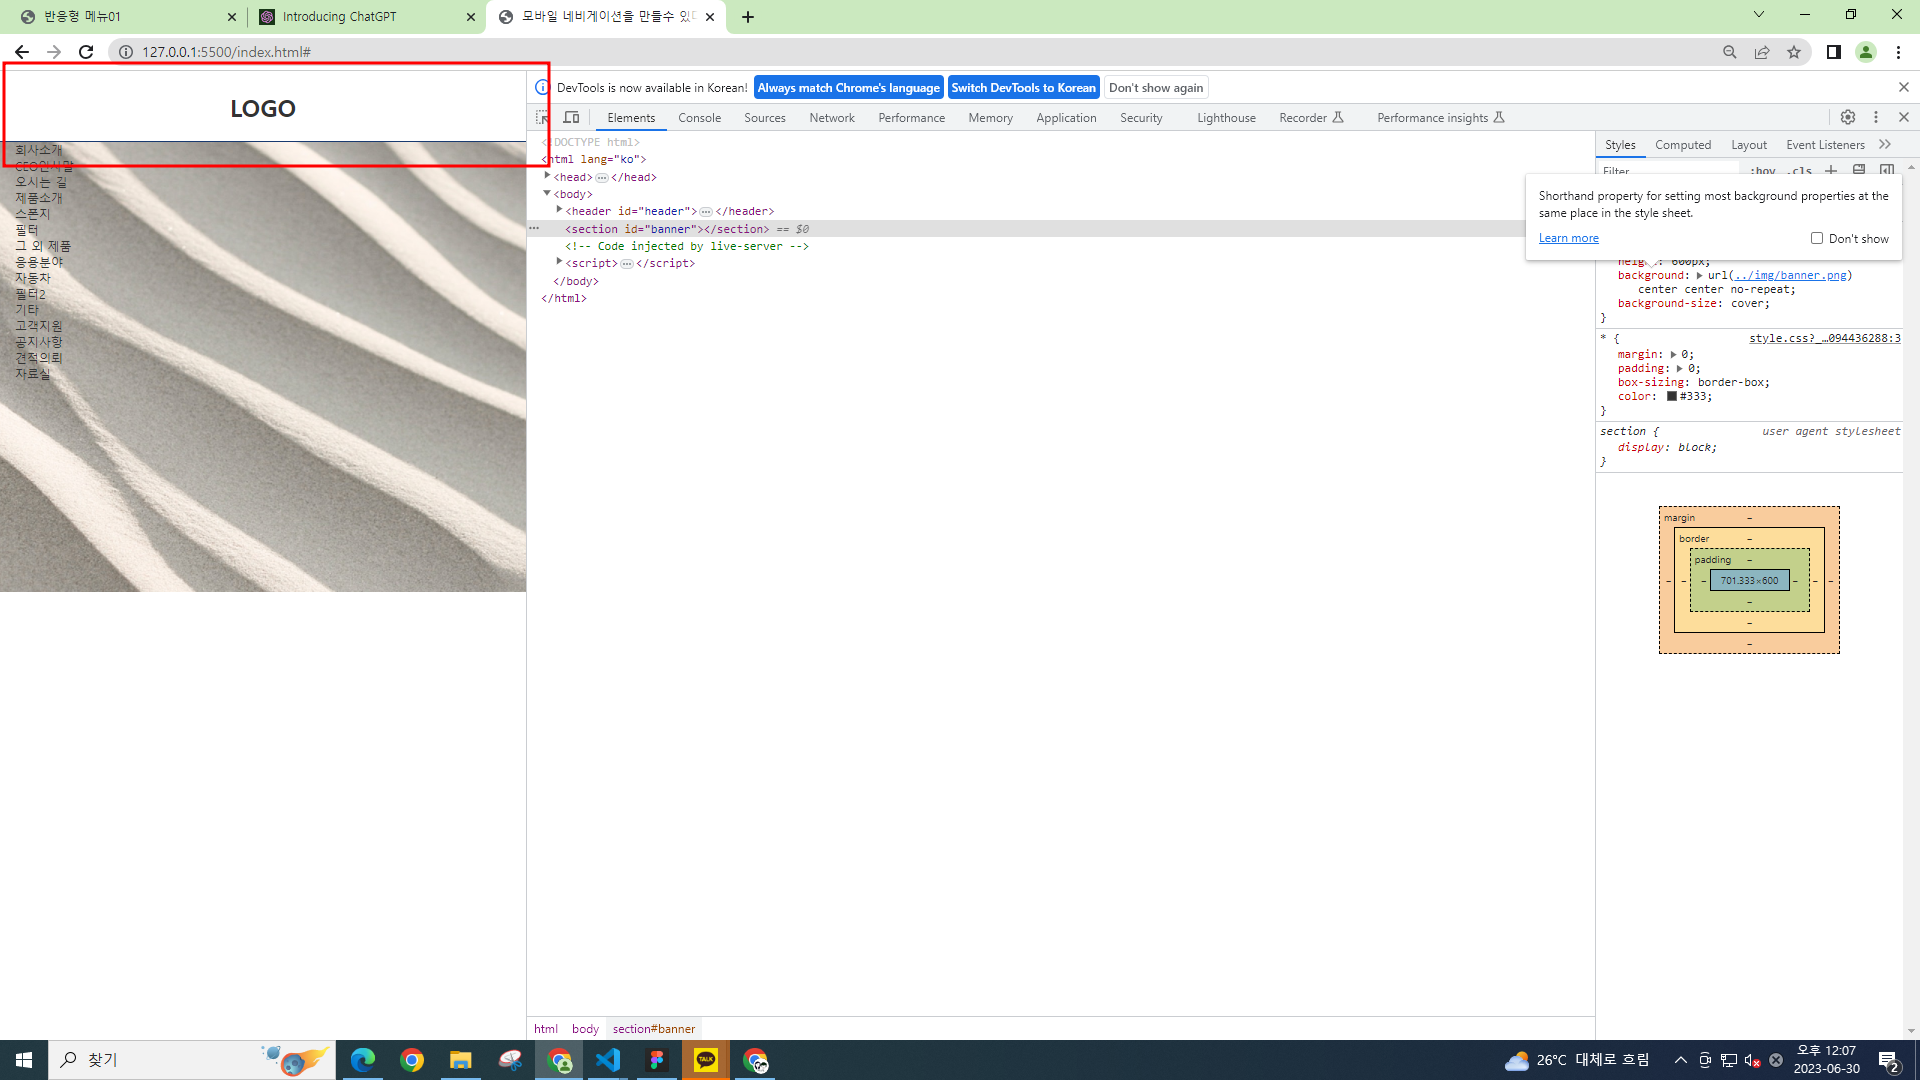Check the Don't show checkbox
The height and width of the screenshot is (1080, 1920).
point(1817,238)
